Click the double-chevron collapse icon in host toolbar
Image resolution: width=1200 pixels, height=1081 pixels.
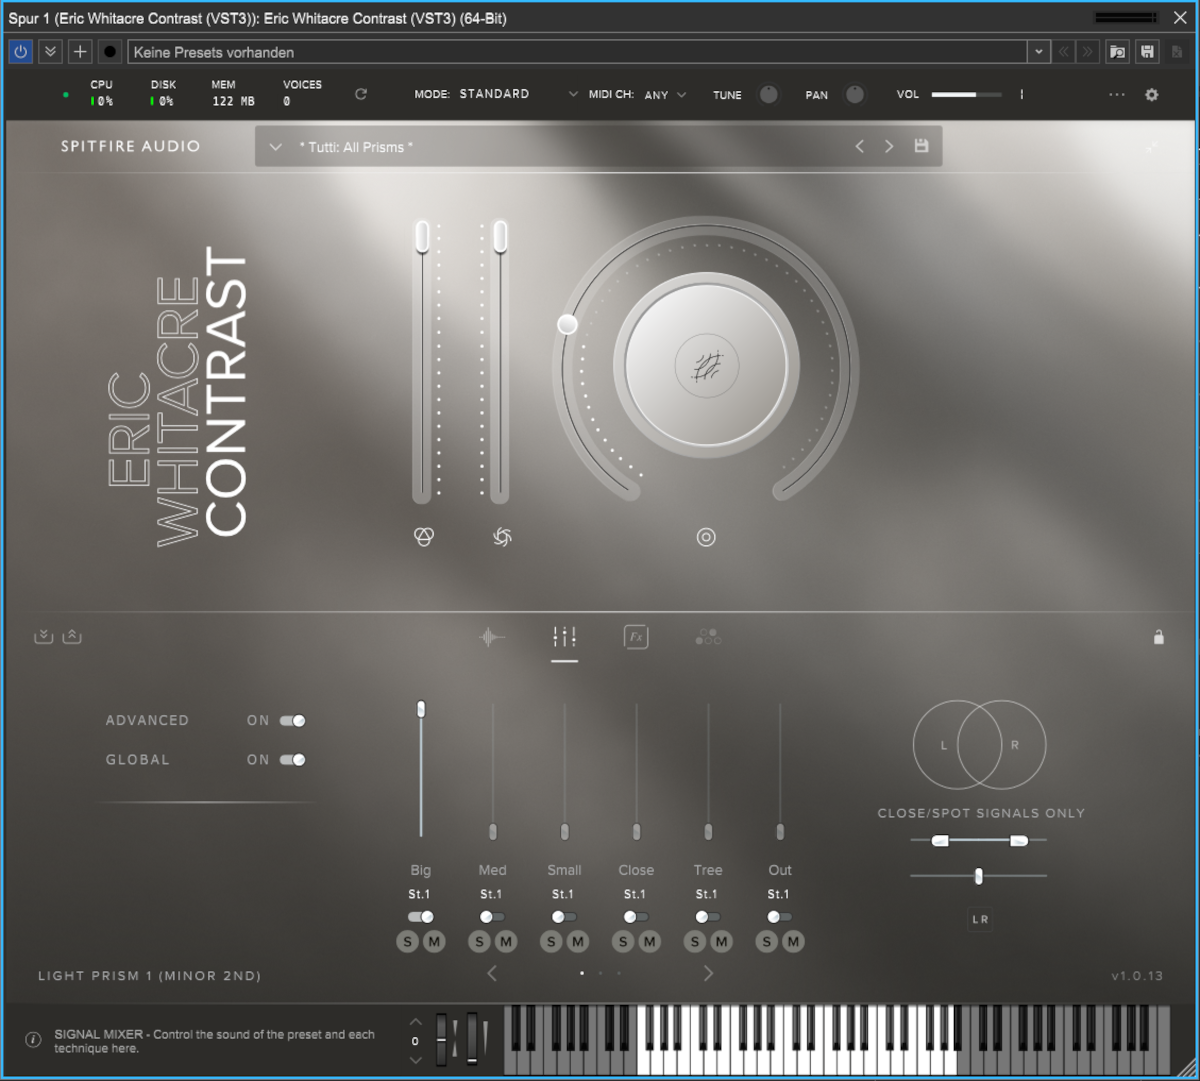pyautogui.click(x=50, y=52)
